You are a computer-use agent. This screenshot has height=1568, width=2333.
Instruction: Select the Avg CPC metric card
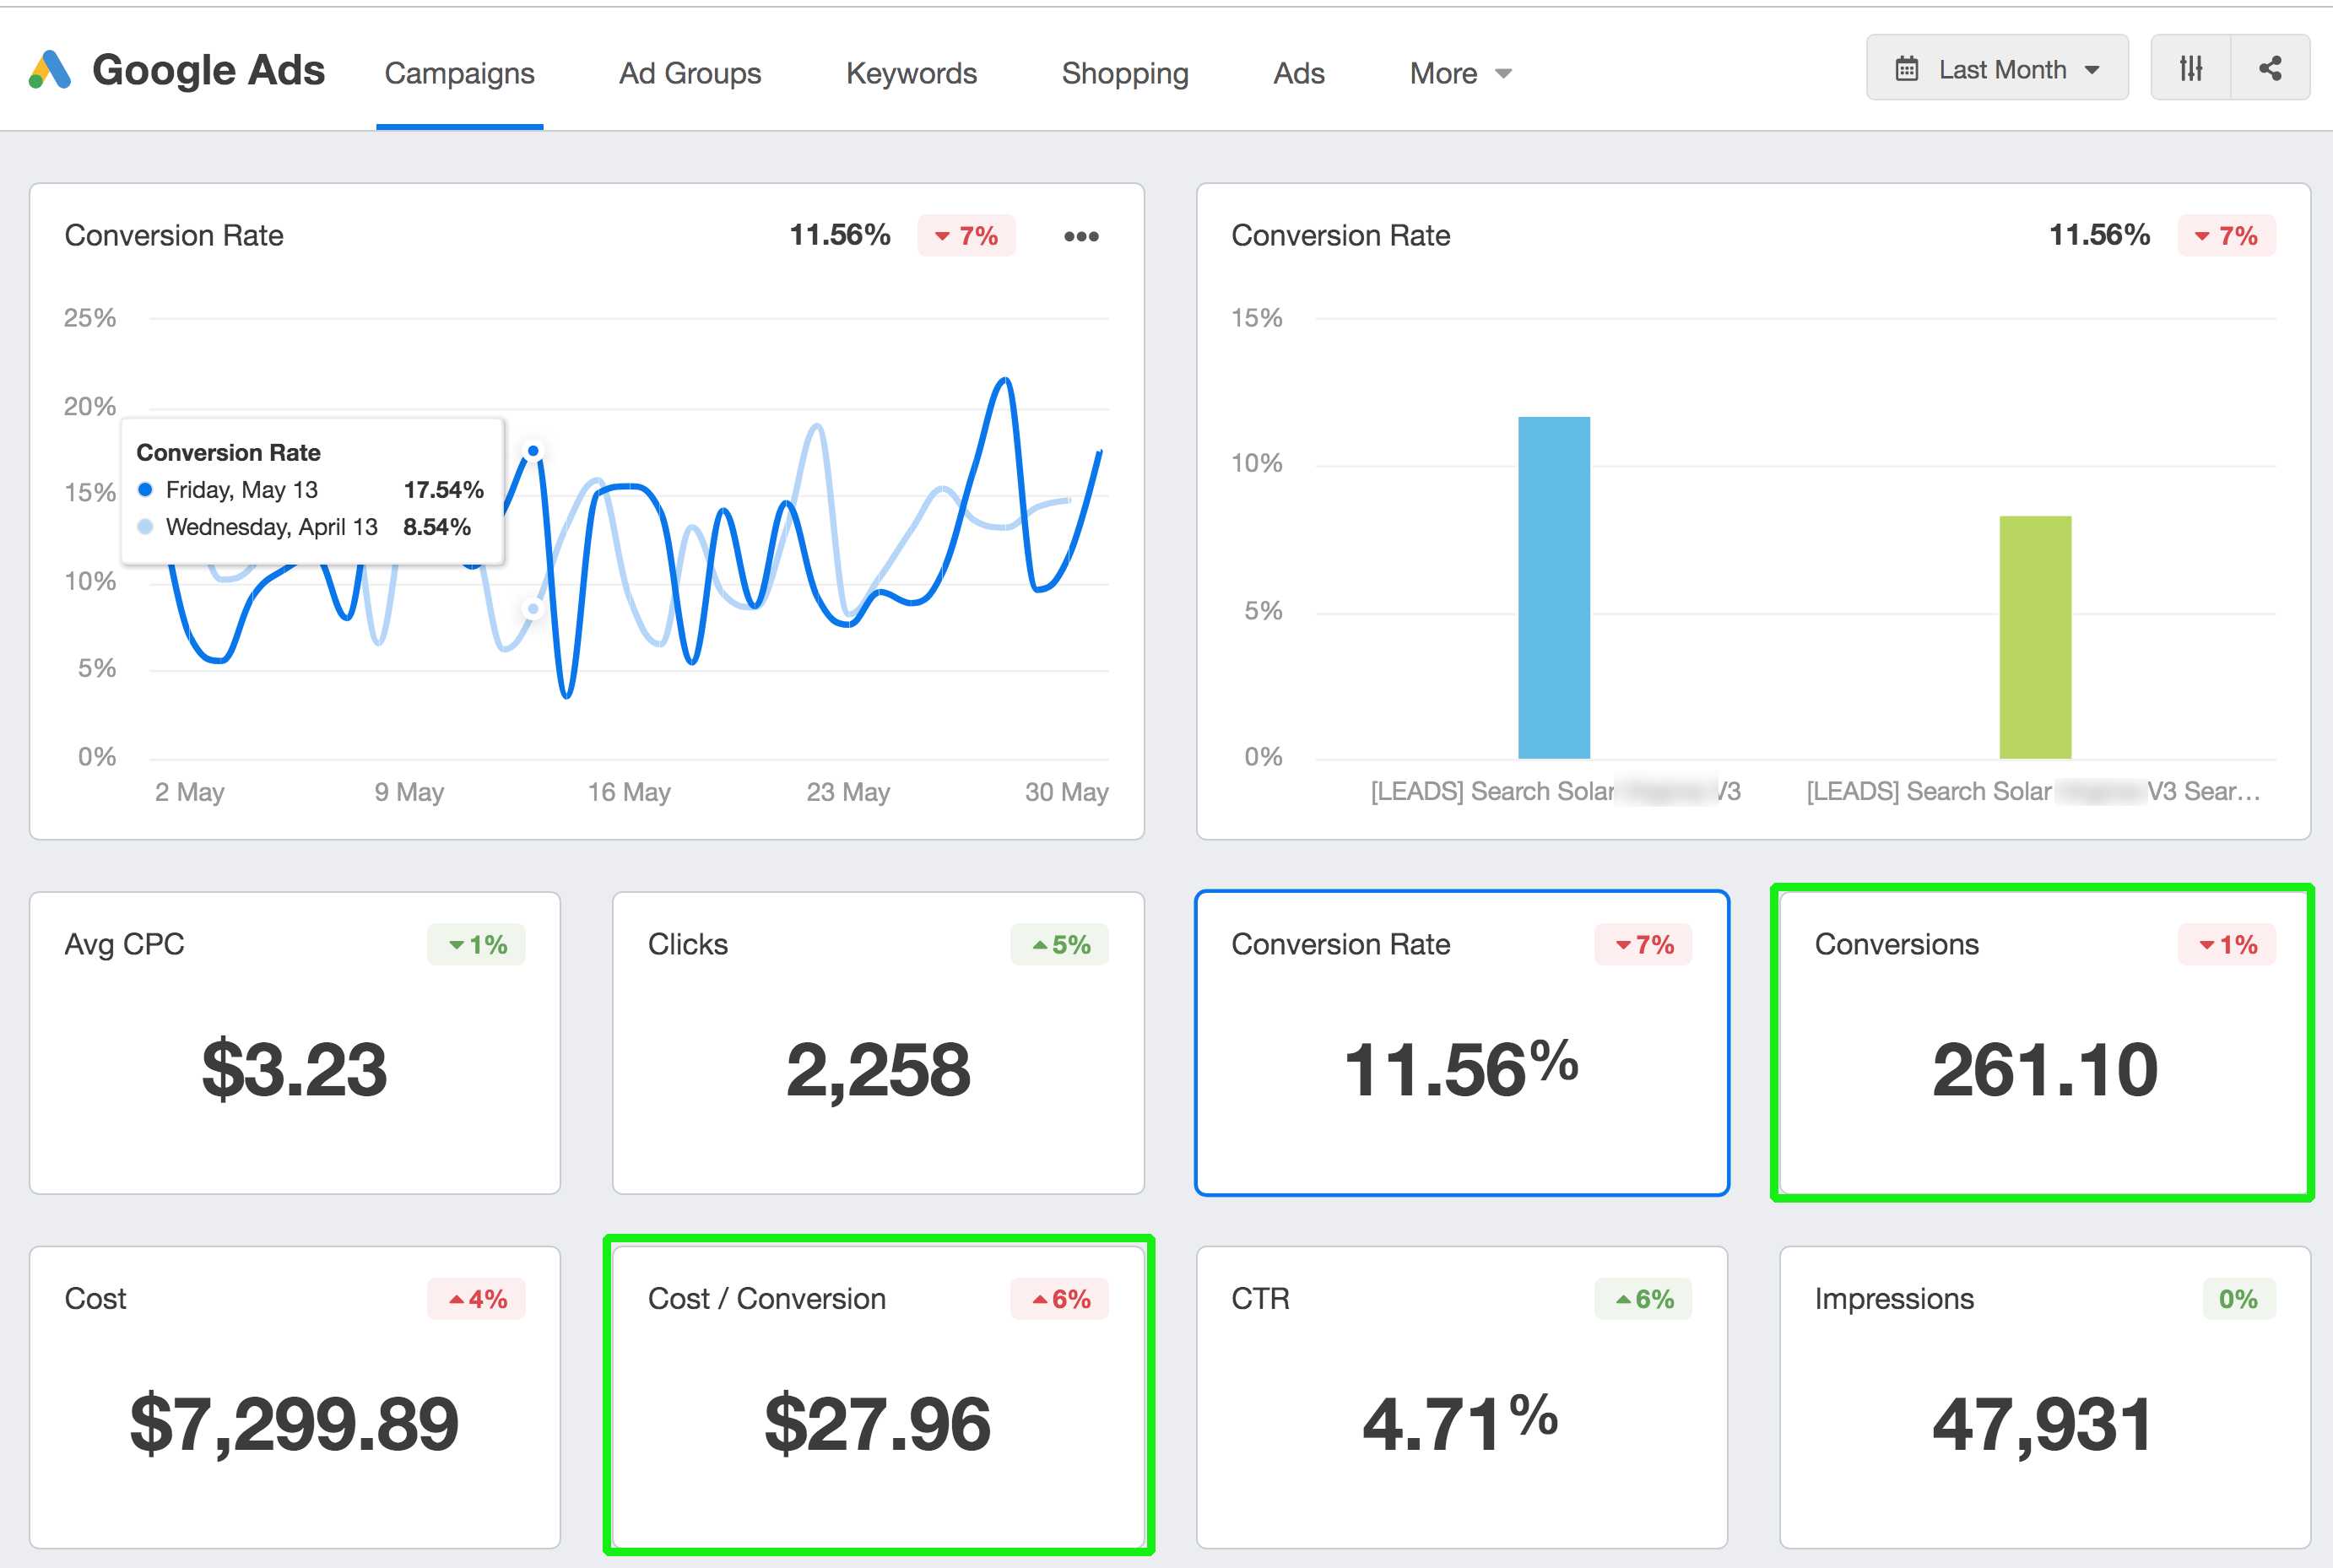(295, 1043)
